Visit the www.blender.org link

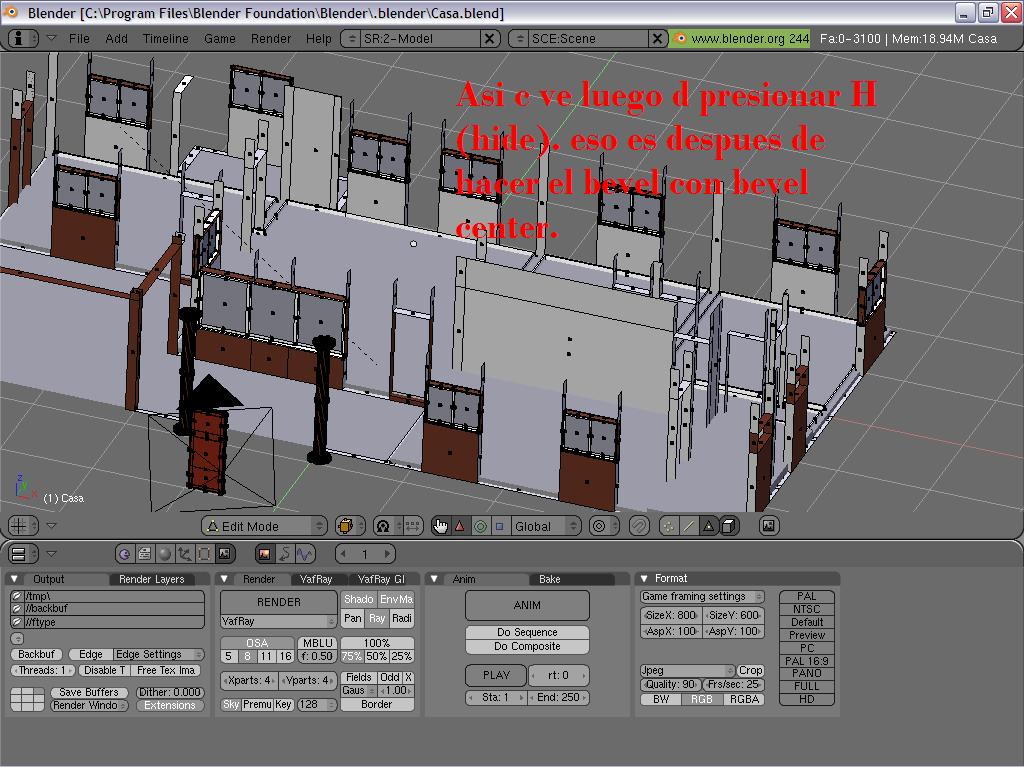pyautogui.click(x=741, y=39)
